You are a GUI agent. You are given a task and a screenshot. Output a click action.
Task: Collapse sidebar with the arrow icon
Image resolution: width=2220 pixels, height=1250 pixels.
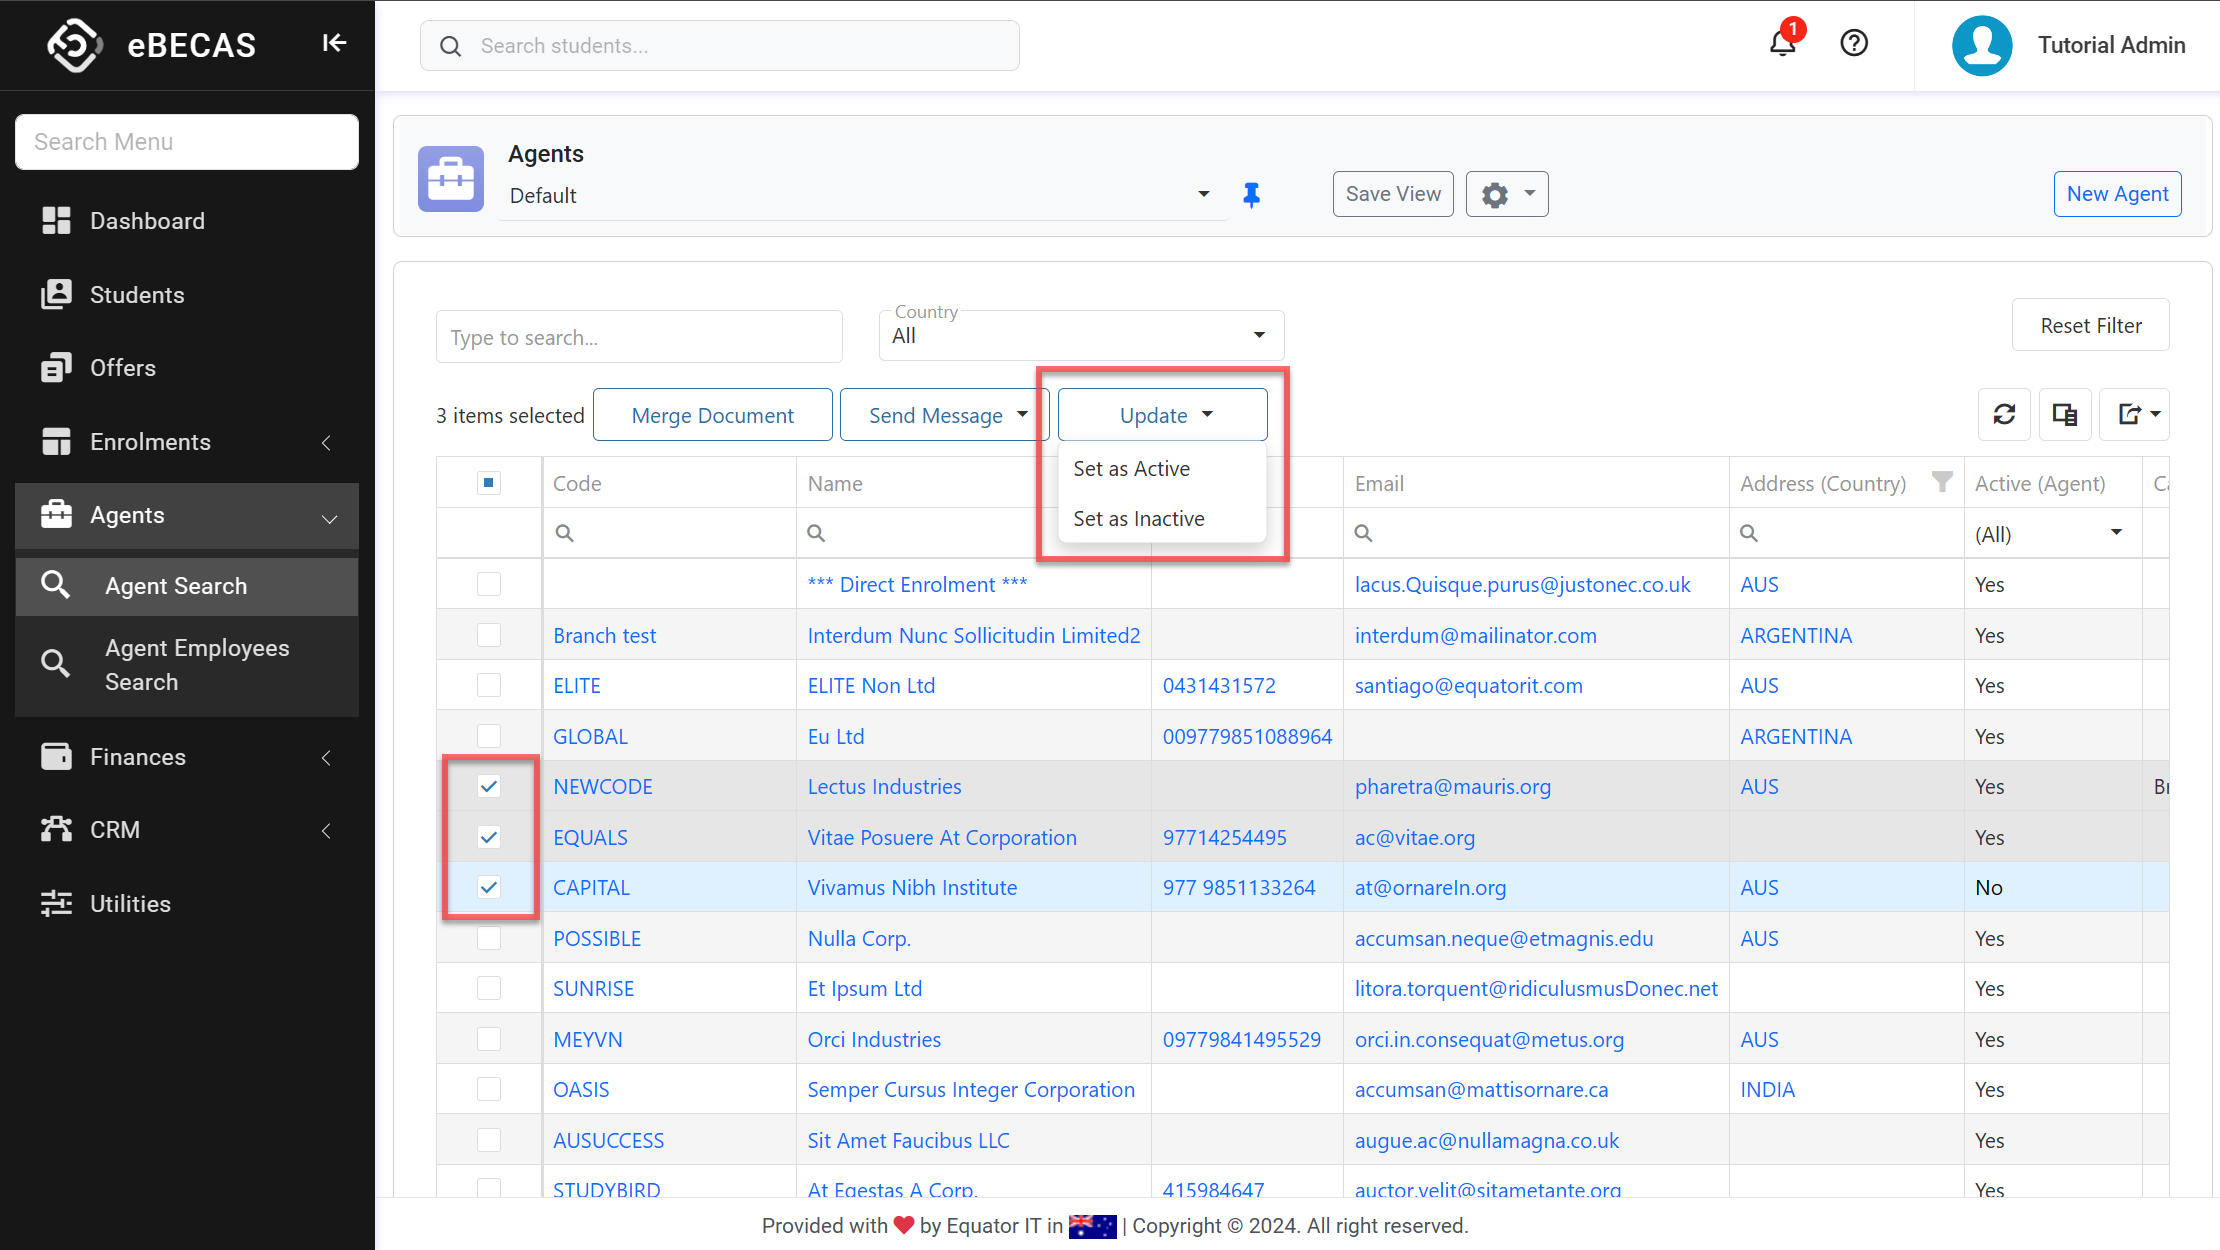point(334,44)
